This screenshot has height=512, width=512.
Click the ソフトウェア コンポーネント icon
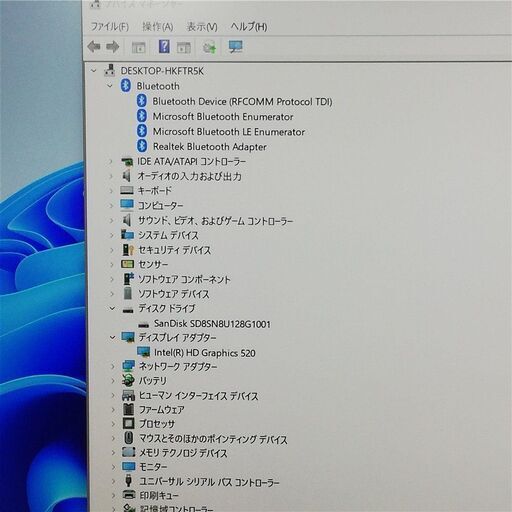point(128,279)
